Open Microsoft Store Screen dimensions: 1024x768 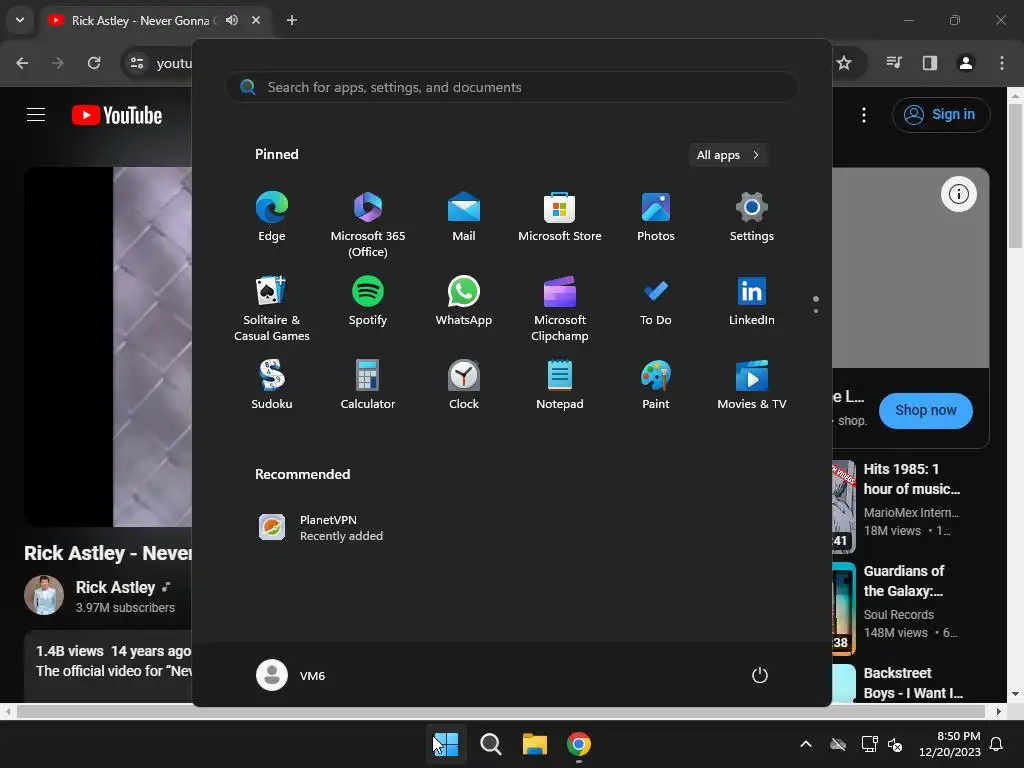point(560,217)
